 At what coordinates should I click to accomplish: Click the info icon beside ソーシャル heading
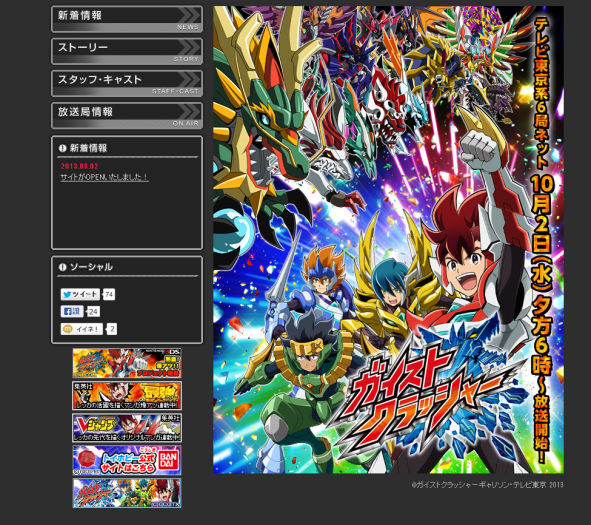[x=63, y=267]
